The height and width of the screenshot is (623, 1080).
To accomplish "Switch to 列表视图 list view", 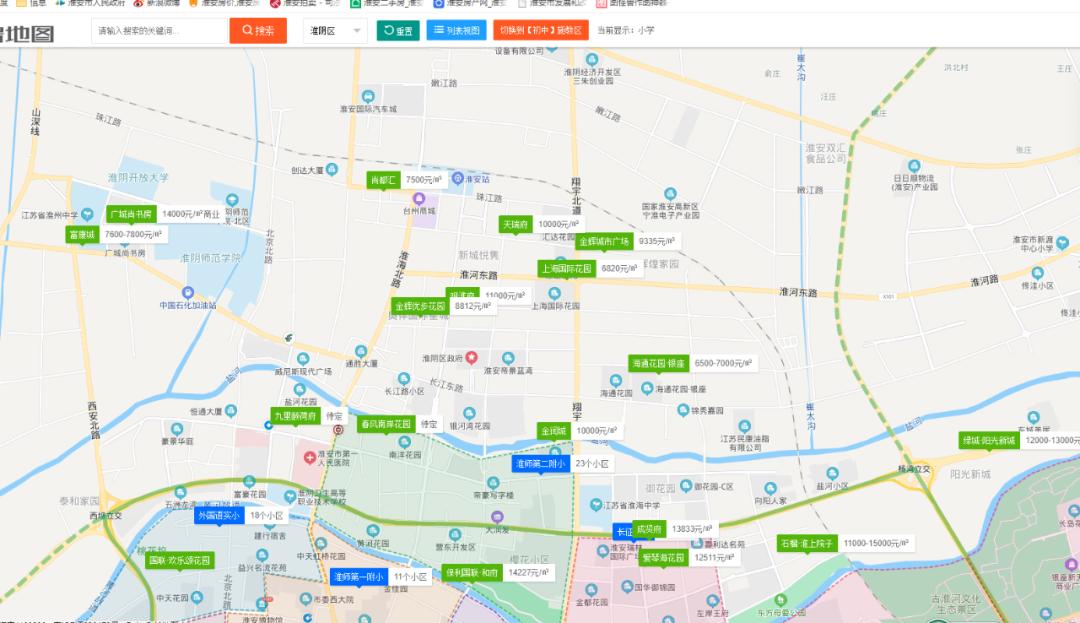I will (457, 30).
